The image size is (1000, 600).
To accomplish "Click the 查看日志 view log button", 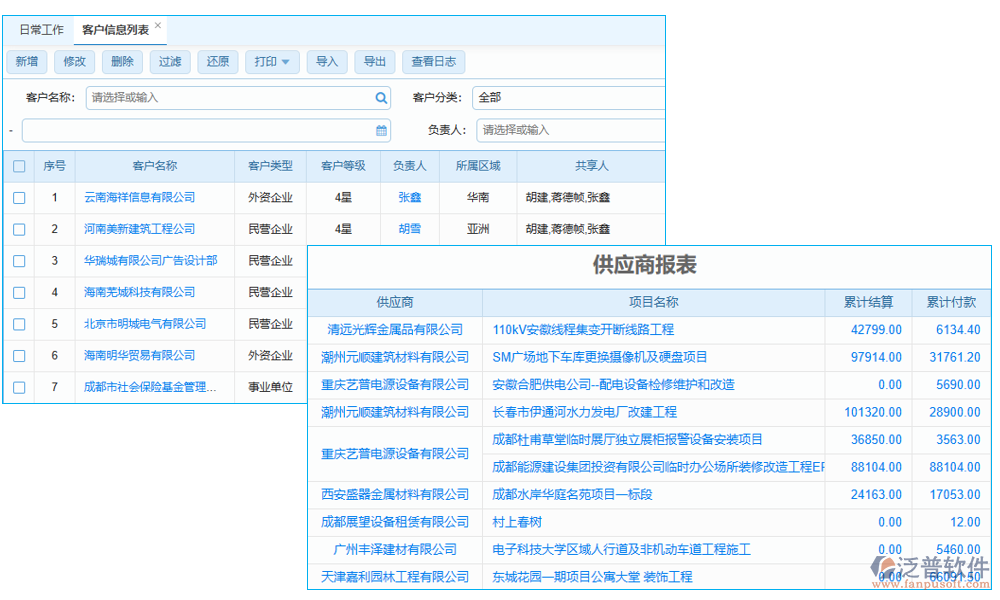I will tap(433, 61).
